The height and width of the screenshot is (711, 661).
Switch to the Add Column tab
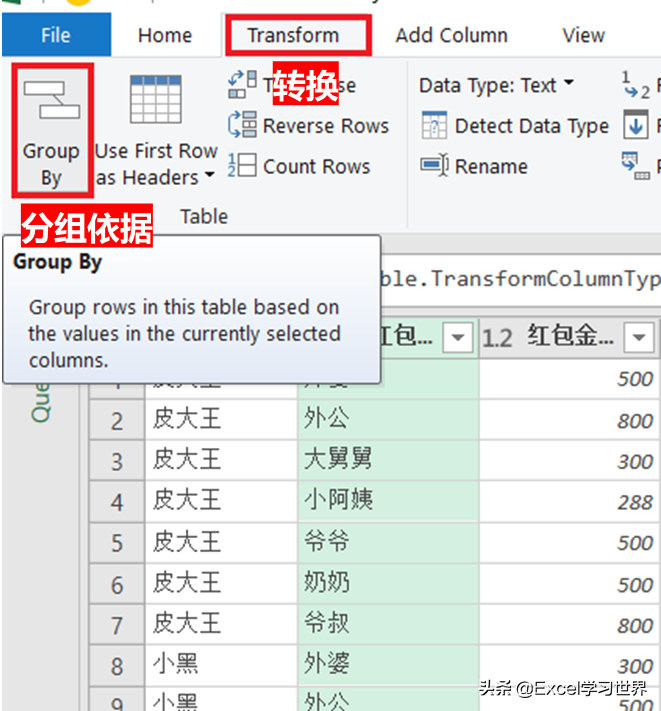point(452,35)
